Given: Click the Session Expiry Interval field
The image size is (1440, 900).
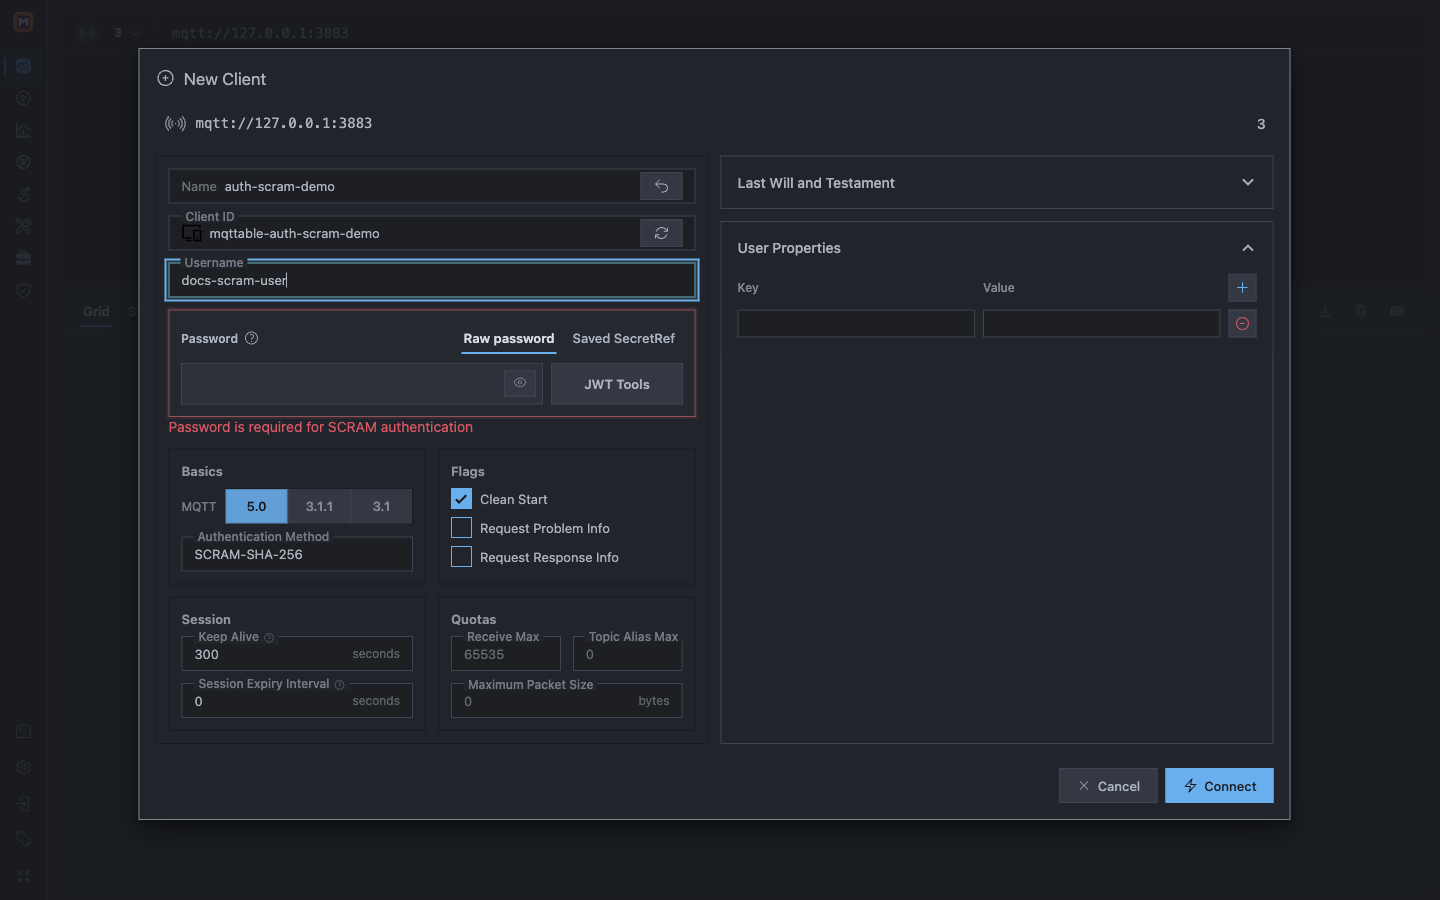Looking at the screenshot, I should 297,701.
